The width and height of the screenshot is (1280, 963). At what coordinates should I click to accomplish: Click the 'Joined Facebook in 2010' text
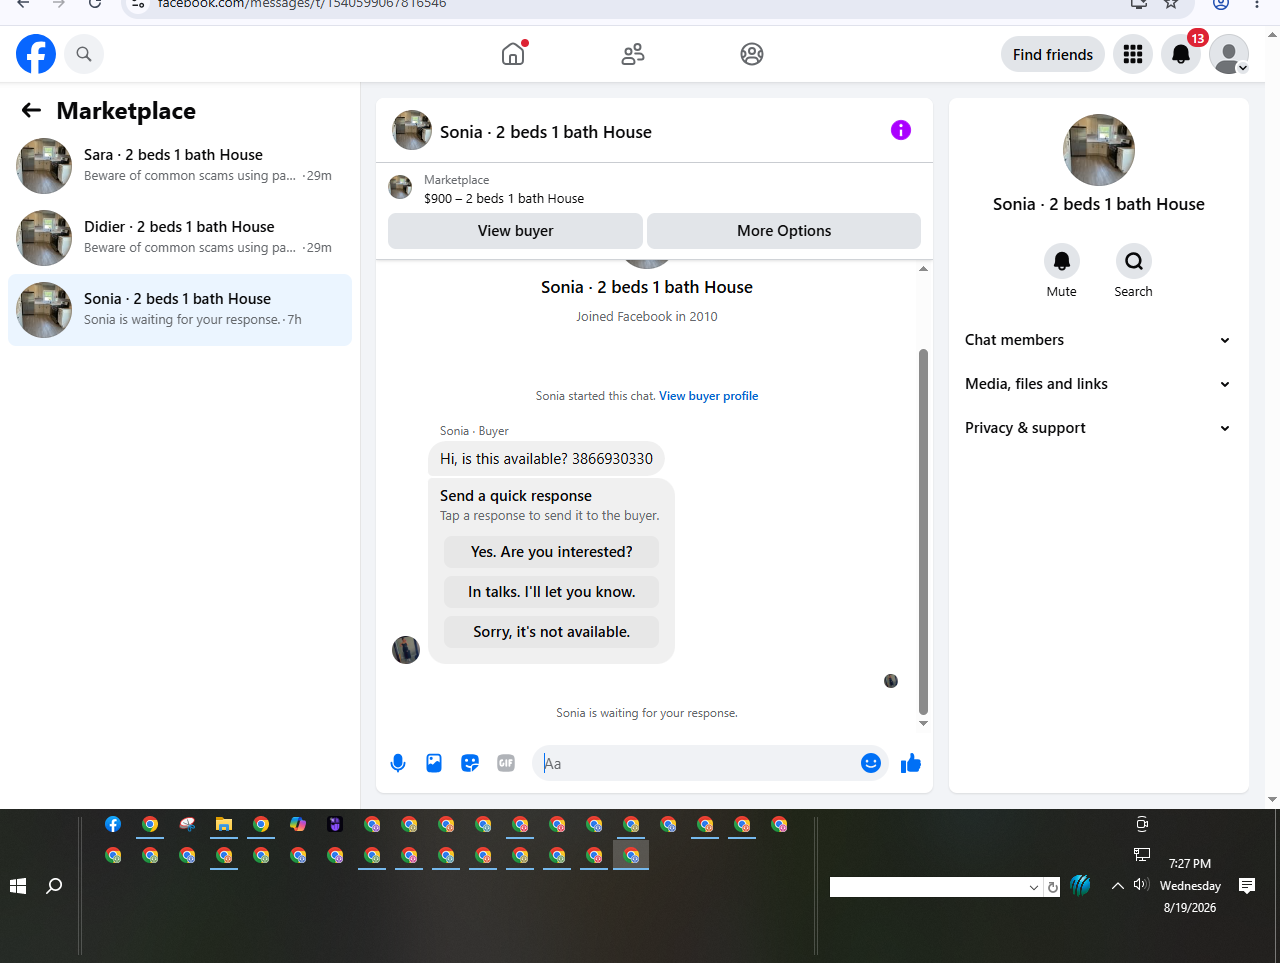click(647, 317)
